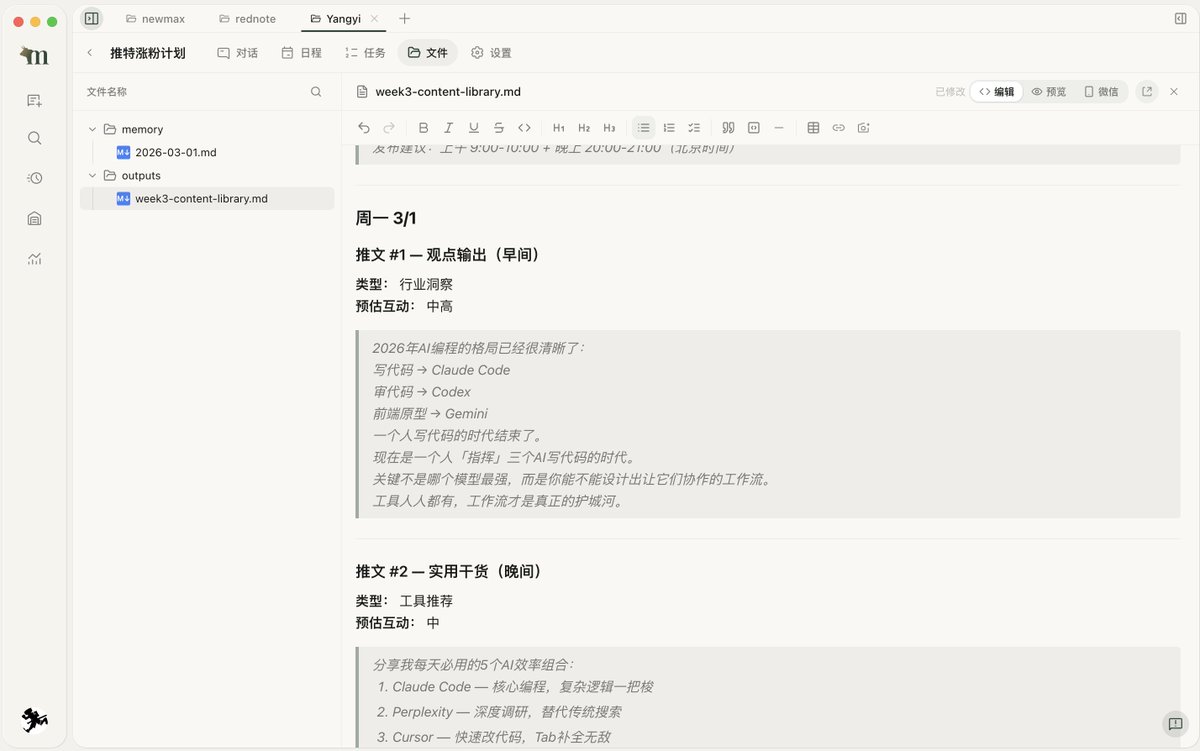Switch to 预览 preview mode
1200x751 pixels.
point(1049,91)
